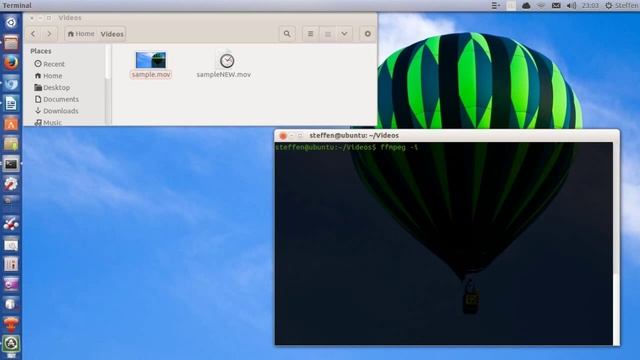The image size is (640, 360).
Task: Open the Ubuntu Dash home launcher
Action: pos(11,22)
